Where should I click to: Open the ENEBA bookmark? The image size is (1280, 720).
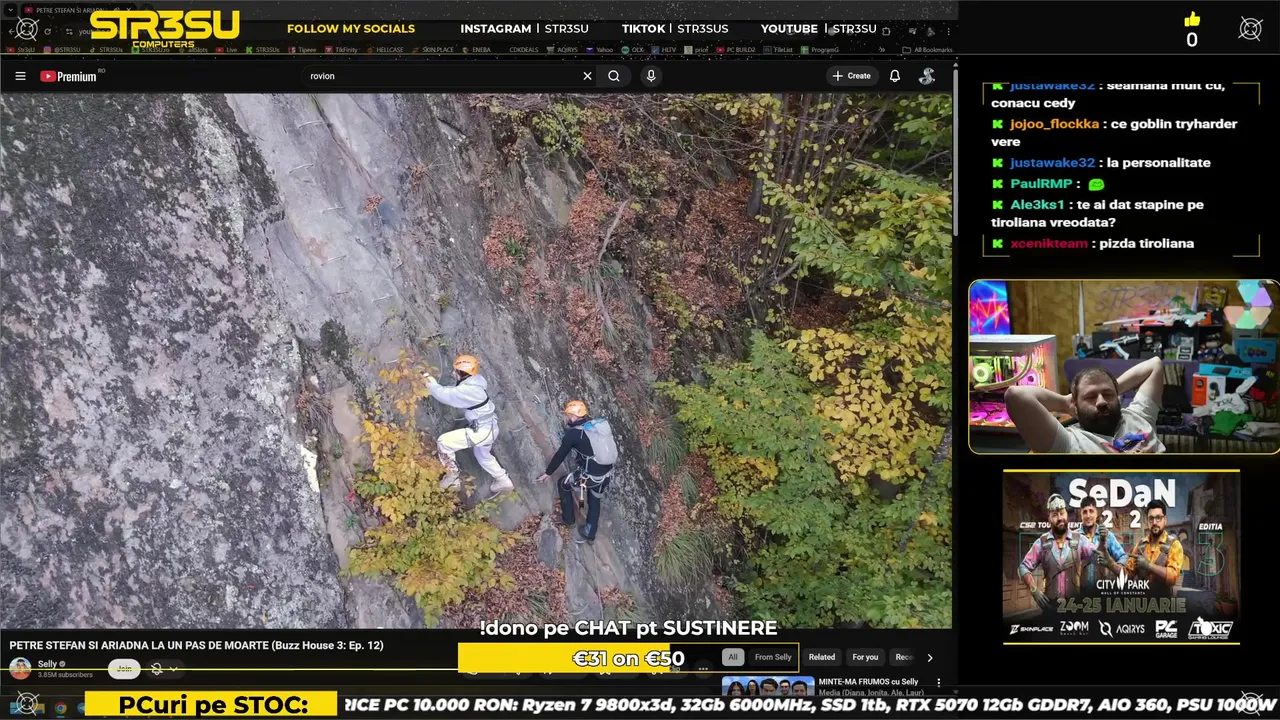click(x=477, y=50)
